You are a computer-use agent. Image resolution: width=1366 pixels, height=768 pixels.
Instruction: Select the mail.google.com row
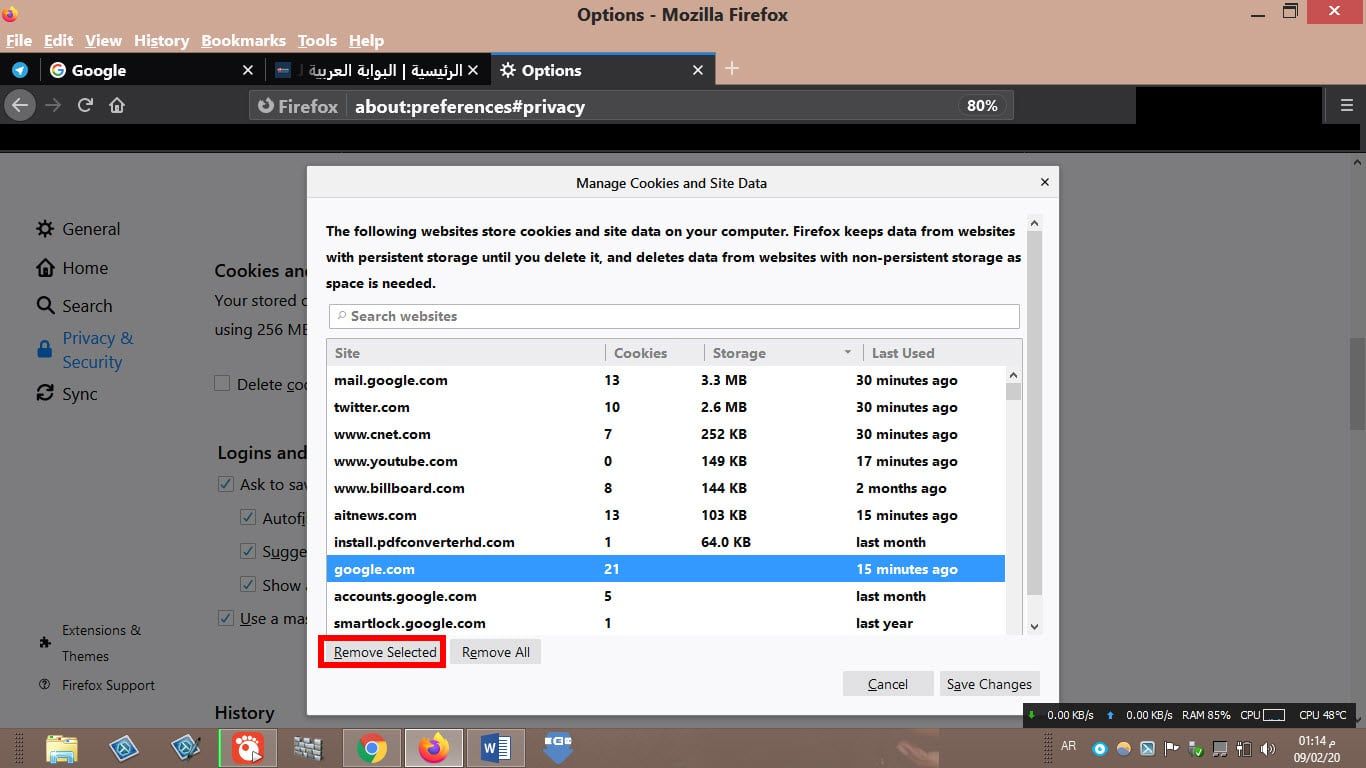pos(665,380)
